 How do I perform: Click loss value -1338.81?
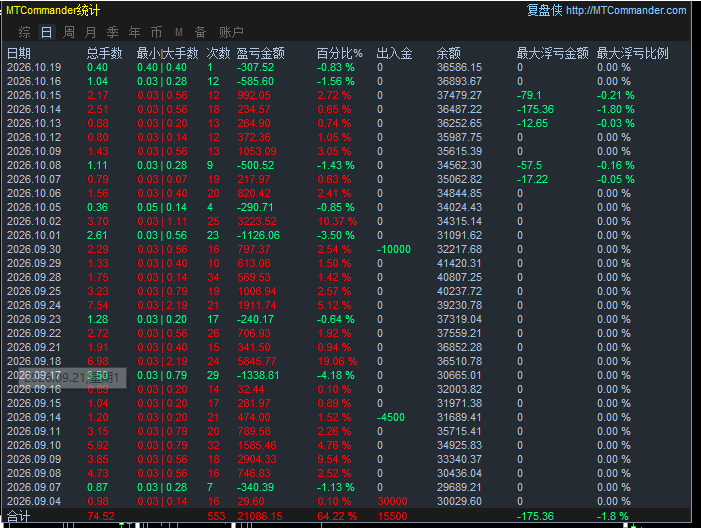tap(258, 375)
